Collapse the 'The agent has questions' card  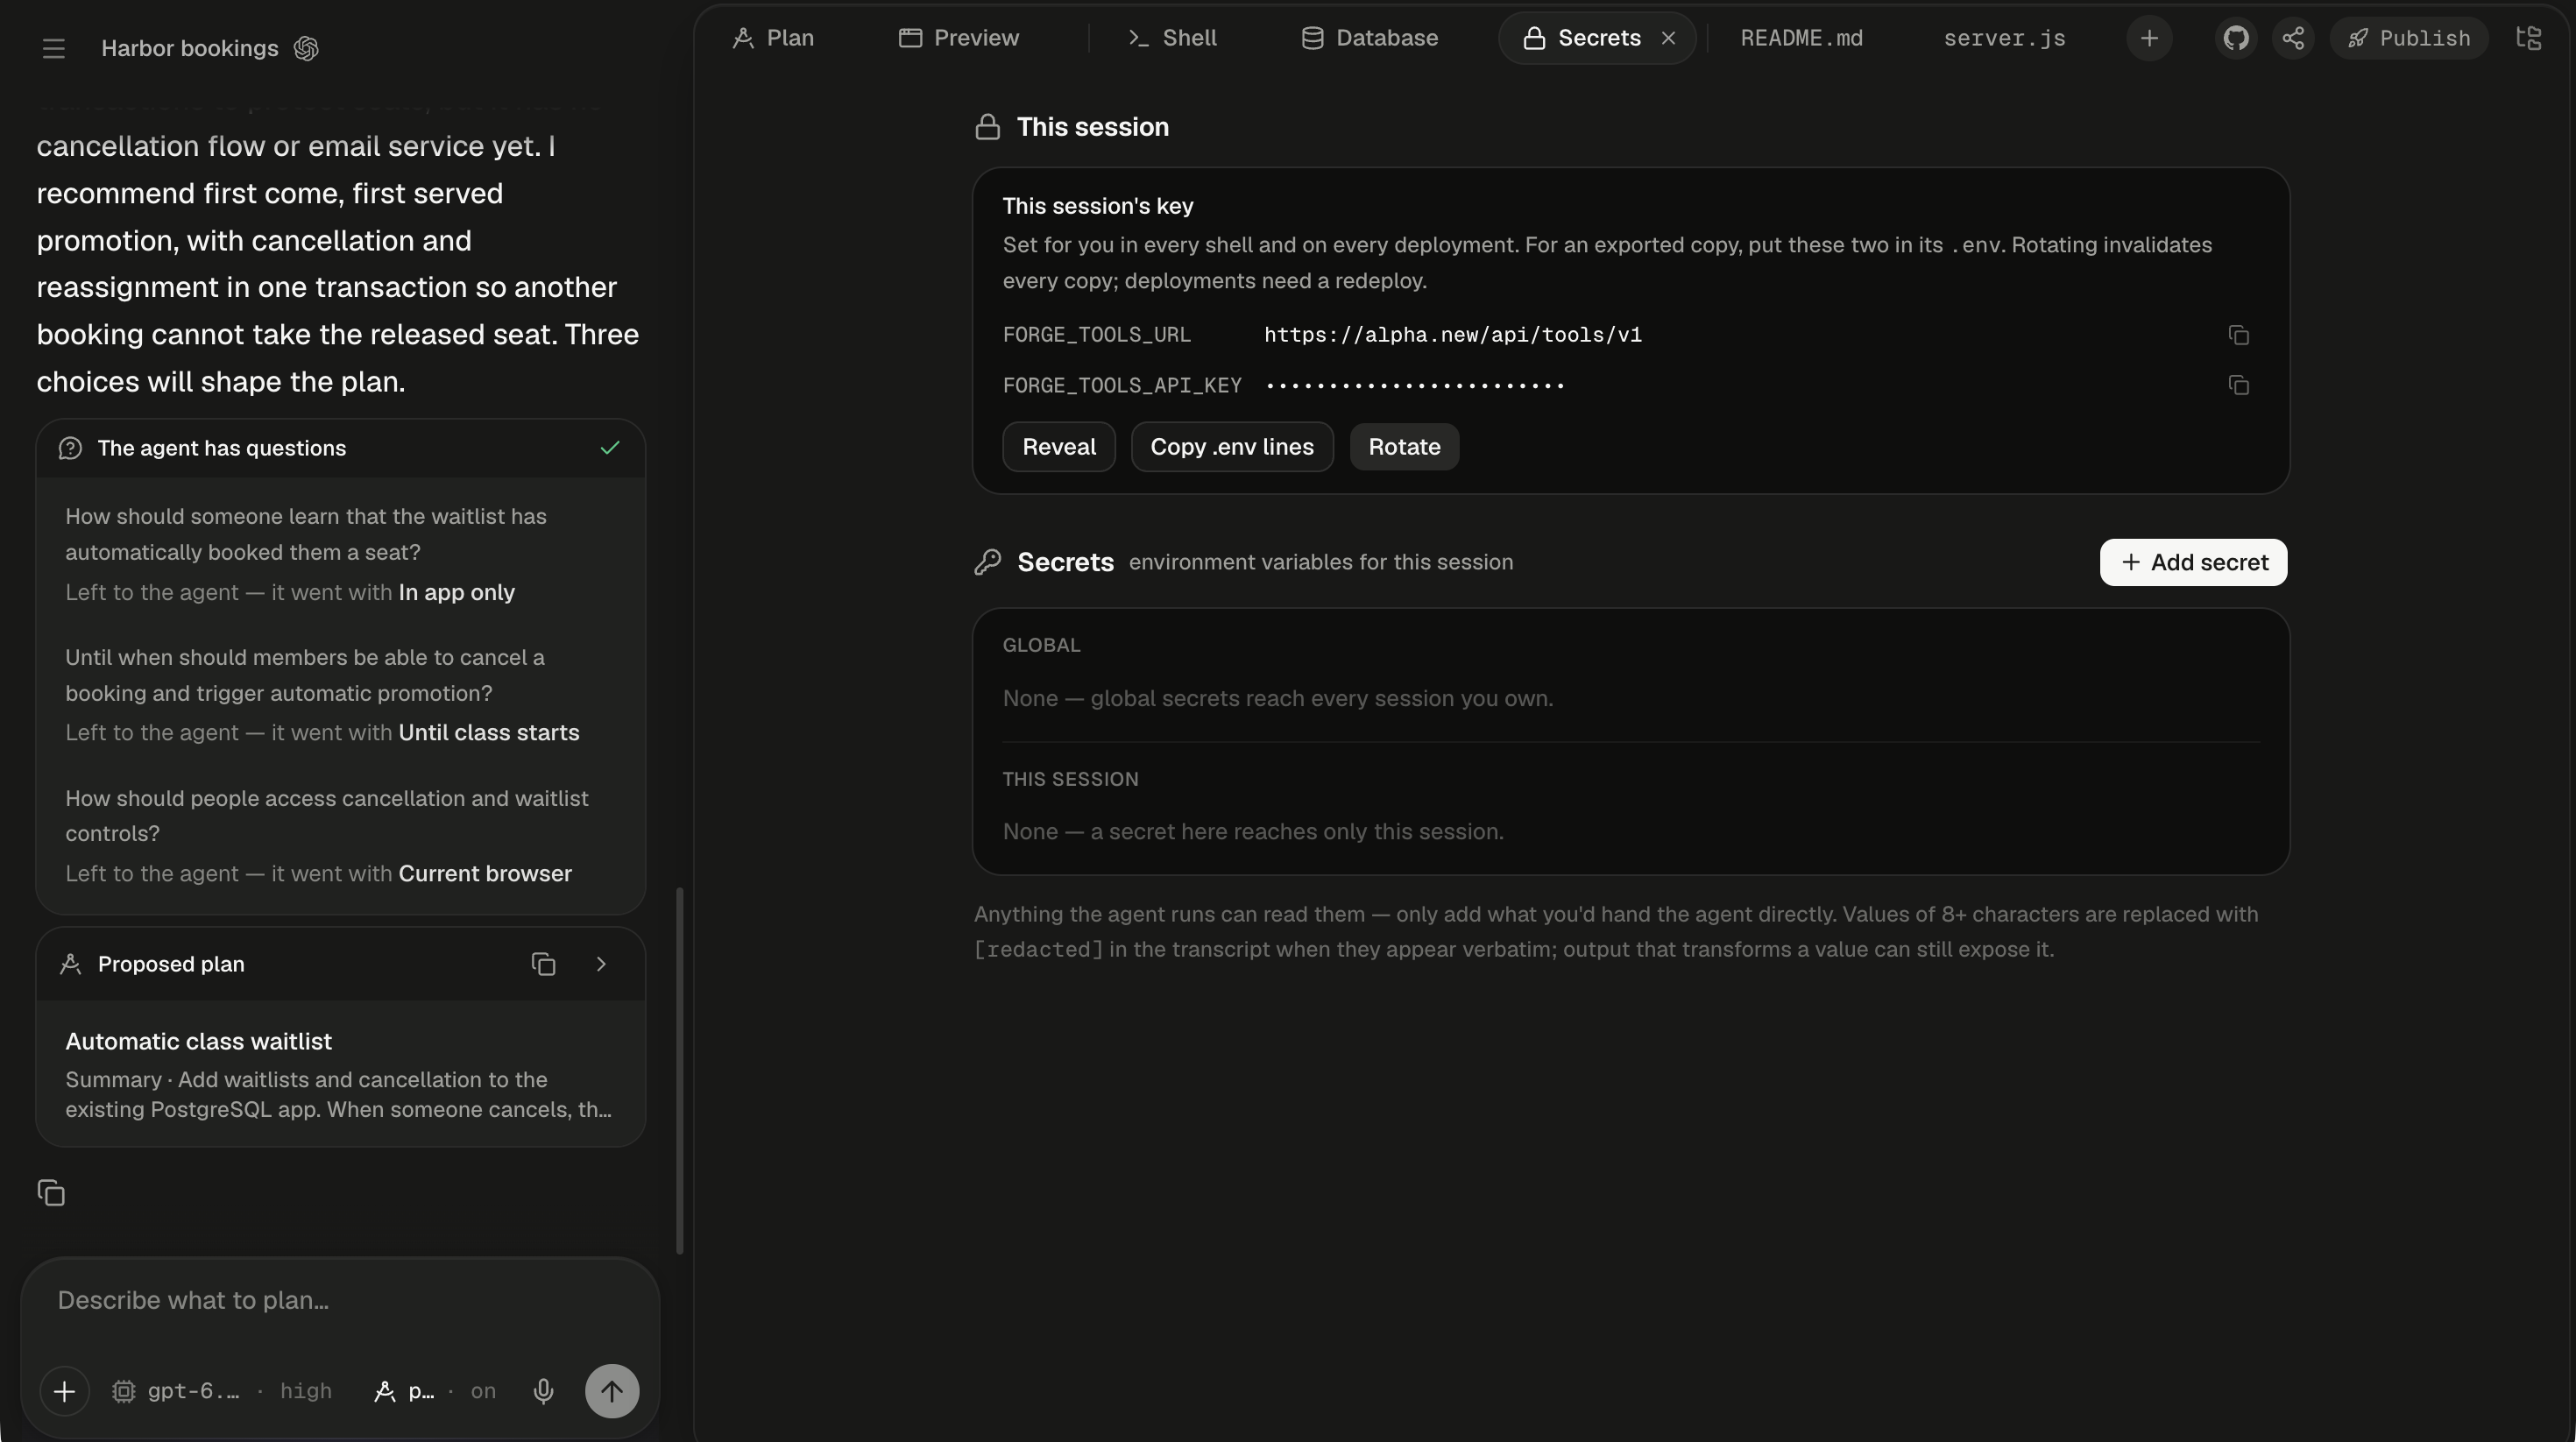pos(340,448)
